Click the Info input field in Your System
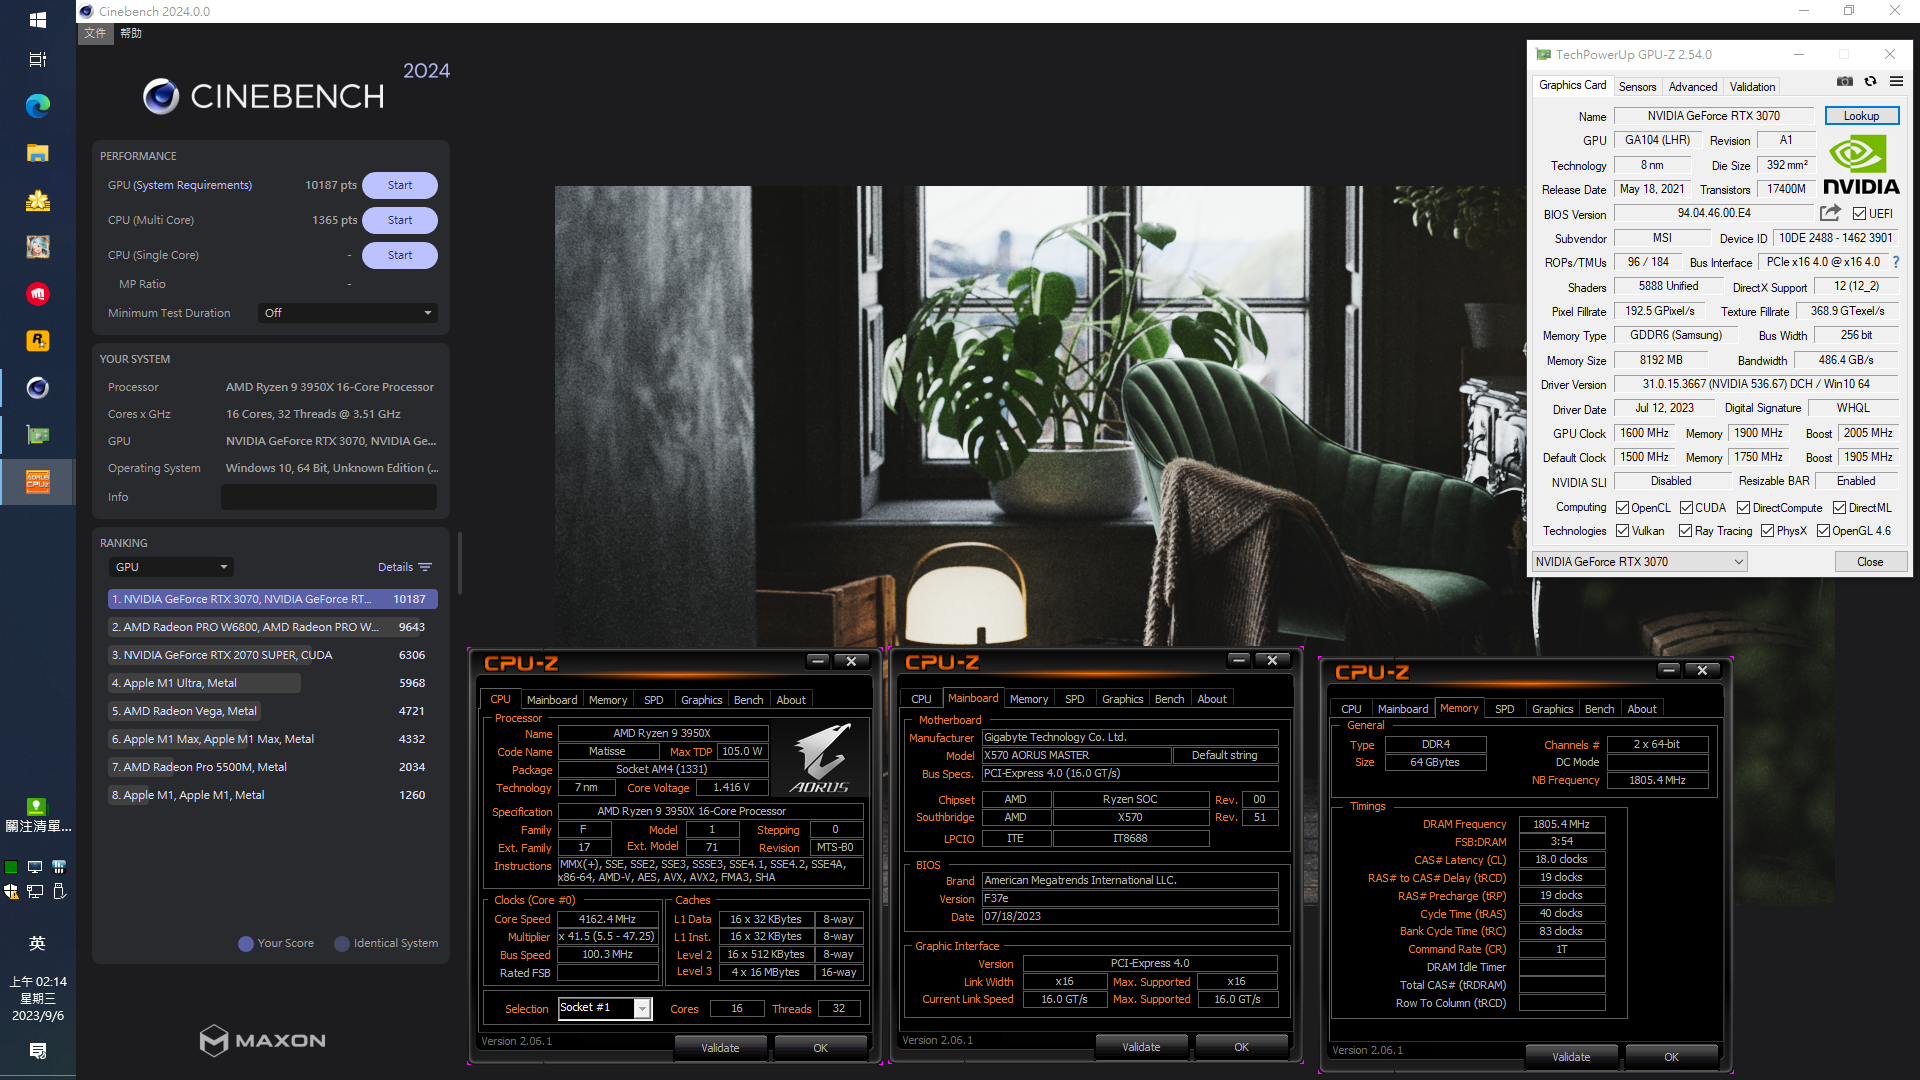 [x=329, y=497]
